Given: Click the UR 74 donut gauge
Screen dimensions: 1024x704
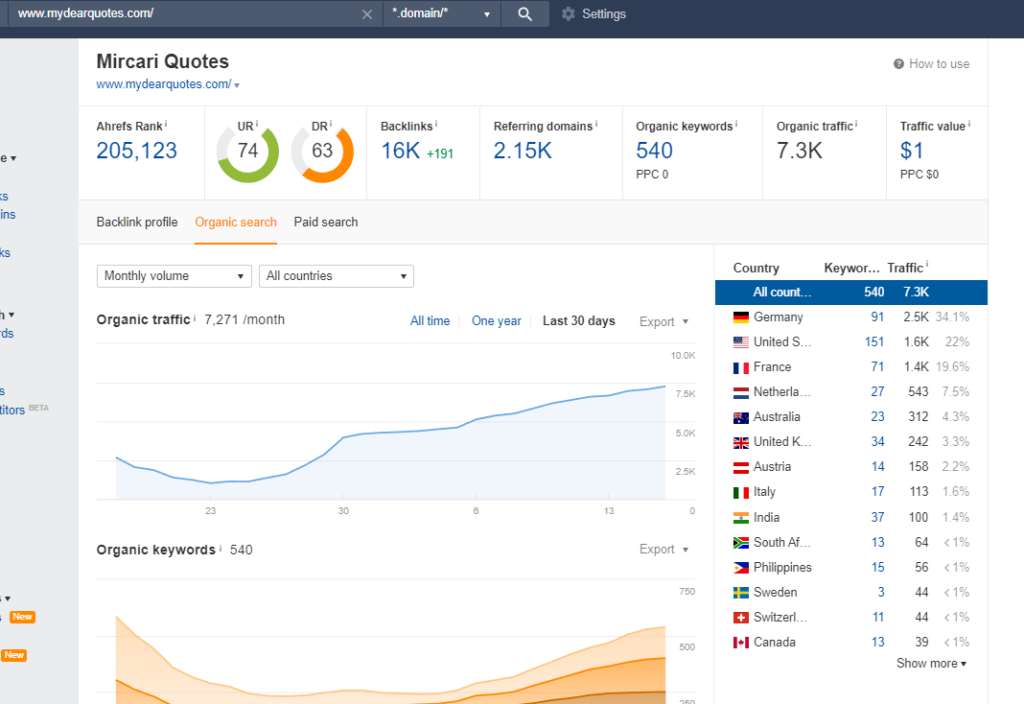Looking at the screenshot, I should [x=248, y=152].
